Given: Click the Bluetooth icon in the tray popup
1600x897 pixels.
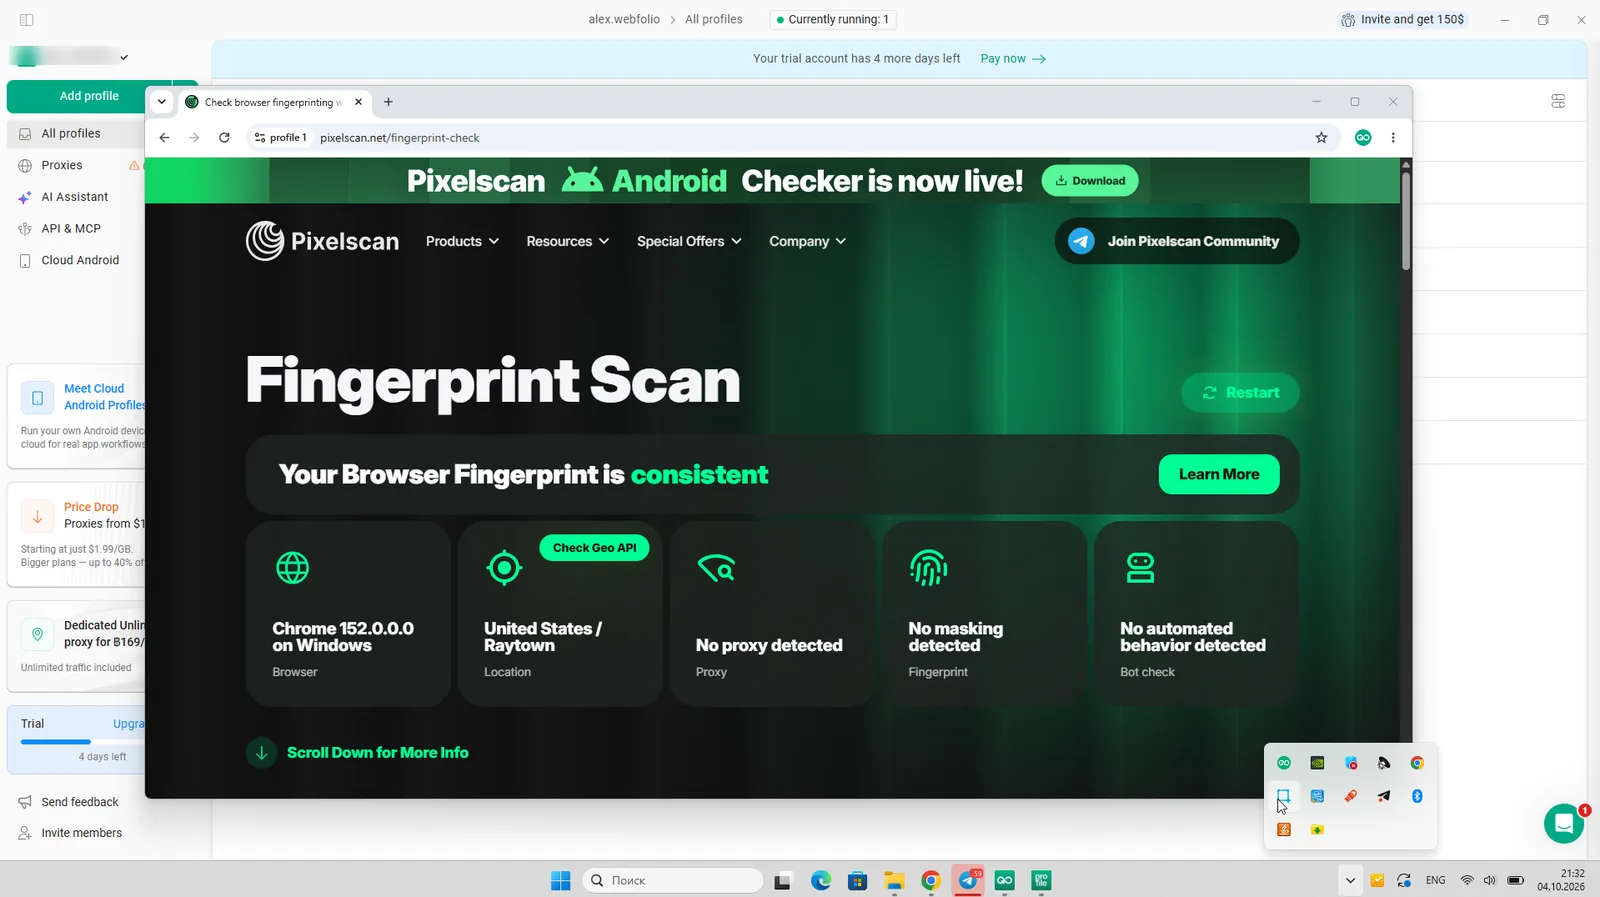Looking at the screenshot, I should click(x=1417, y=797).
